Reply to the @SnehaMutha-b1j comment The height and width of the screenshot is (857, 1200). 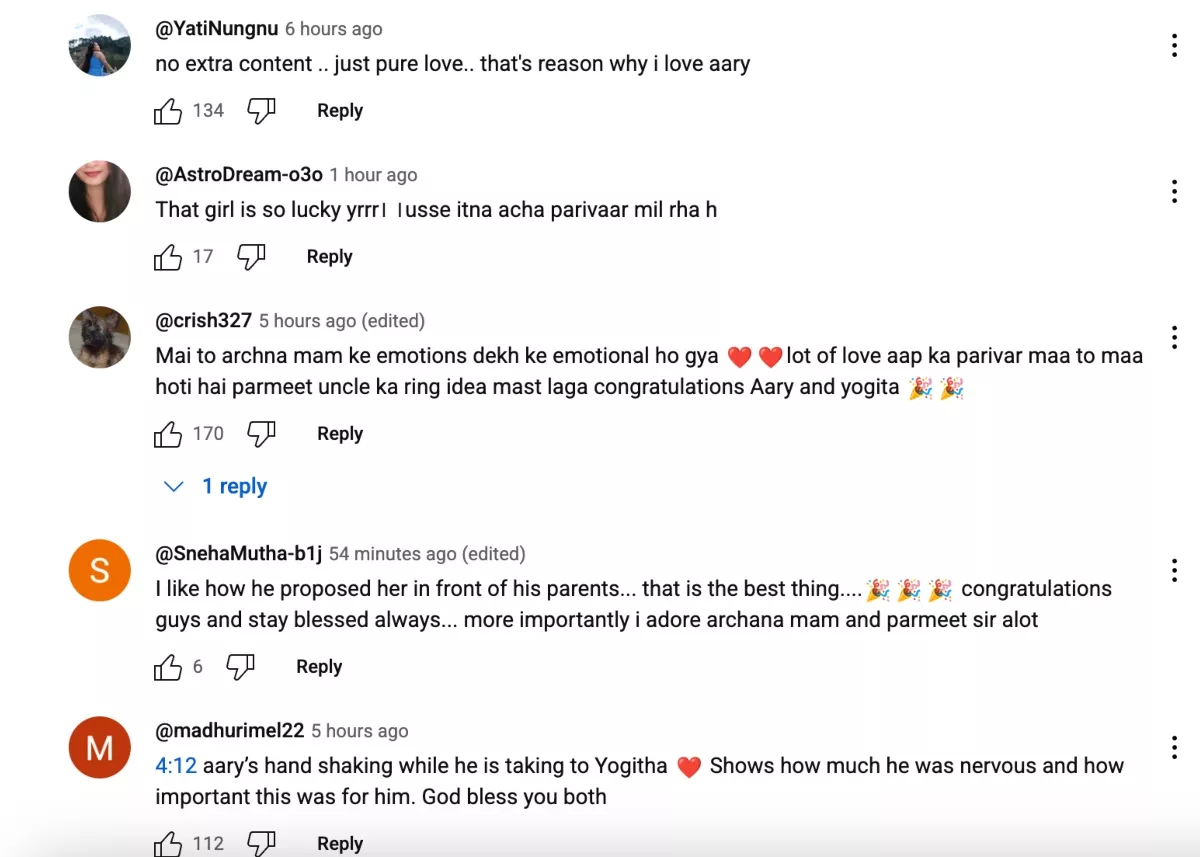[319, 667]
